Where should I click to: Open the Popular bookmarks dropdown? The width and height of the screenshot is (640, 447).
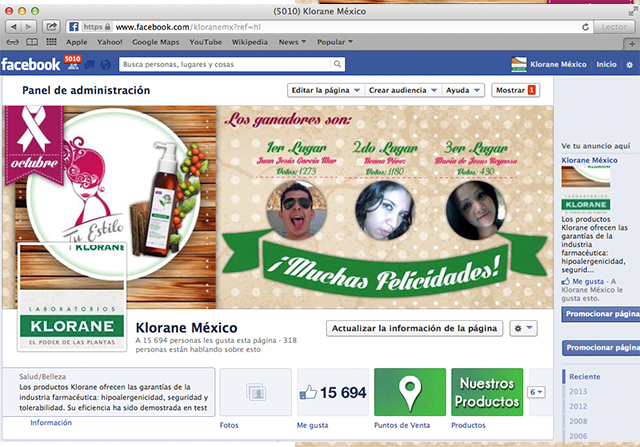[335, 42]
